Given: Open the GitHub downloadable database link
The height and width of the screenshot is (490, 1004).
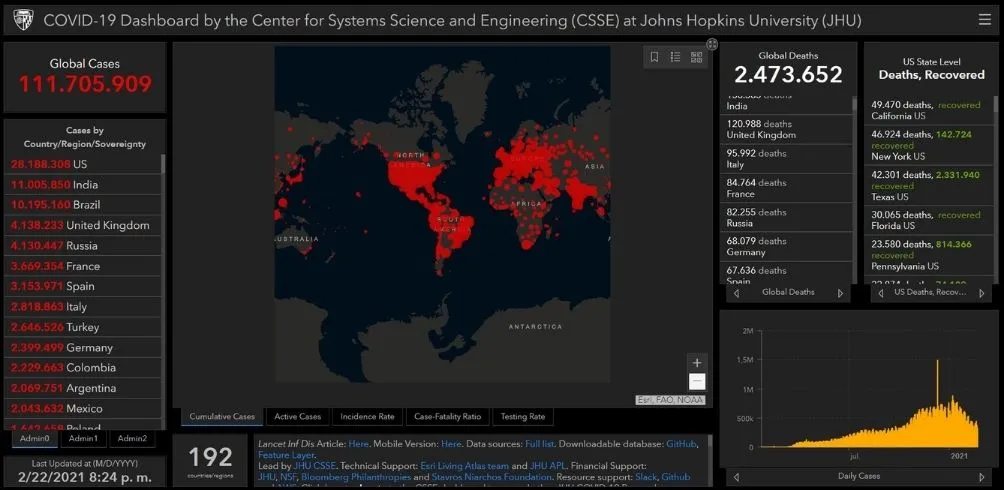Looking at the screenshot, I should 681,443.
